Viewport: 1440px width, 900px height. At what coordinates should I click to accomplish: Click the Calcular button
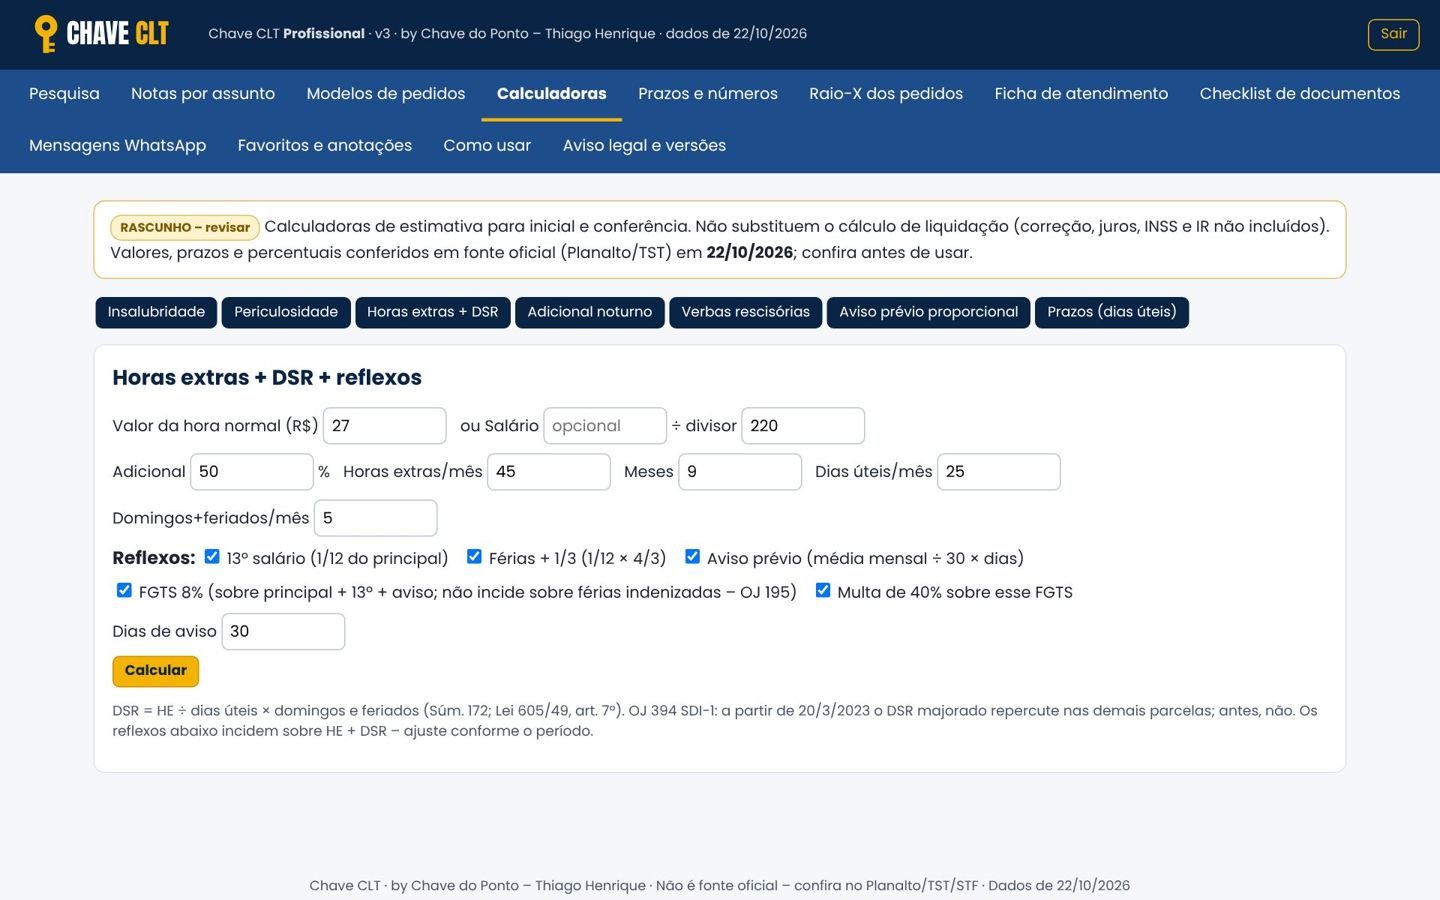click(156, 671)
